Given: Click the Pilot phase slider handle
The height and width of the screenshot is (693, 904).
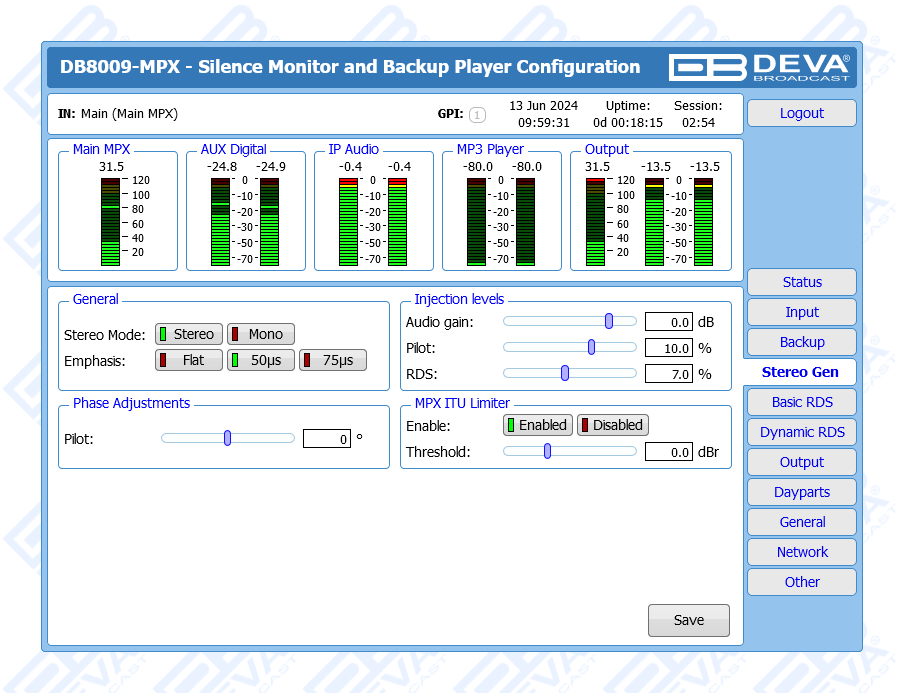Looking at the screenshot, I should [x=228, y=437].
